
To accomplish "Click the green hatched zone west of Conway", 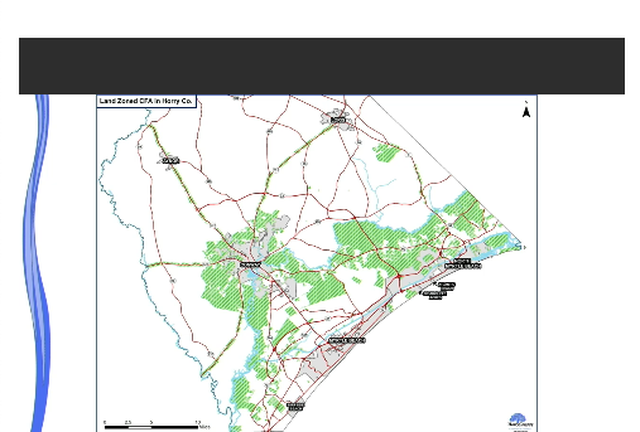I will tap(220, 285).
